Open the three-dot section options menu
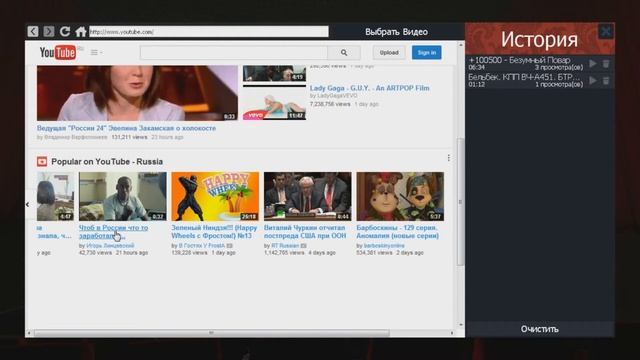This screenshot has width=640, height=360. [449, 158]
